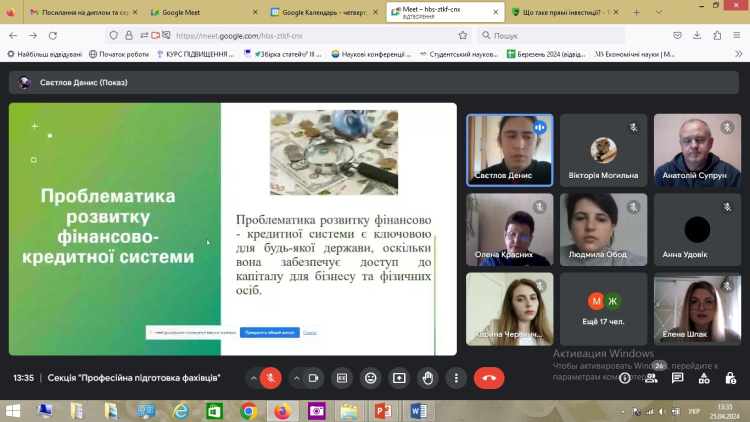This screenshot has height=422, width=750.
Task: Click the present screen button
Action: pos(400,378)
